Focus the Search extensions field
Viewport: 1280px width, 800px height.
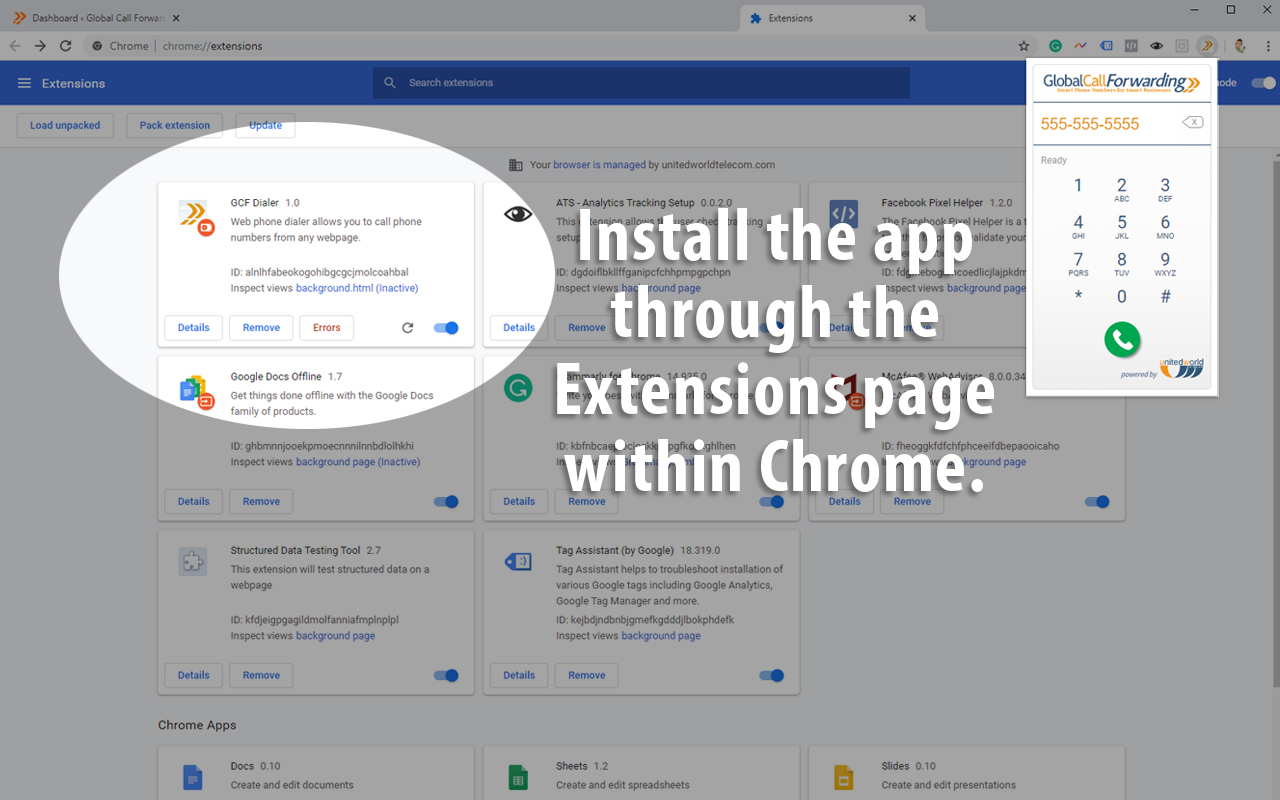(641, 83)
